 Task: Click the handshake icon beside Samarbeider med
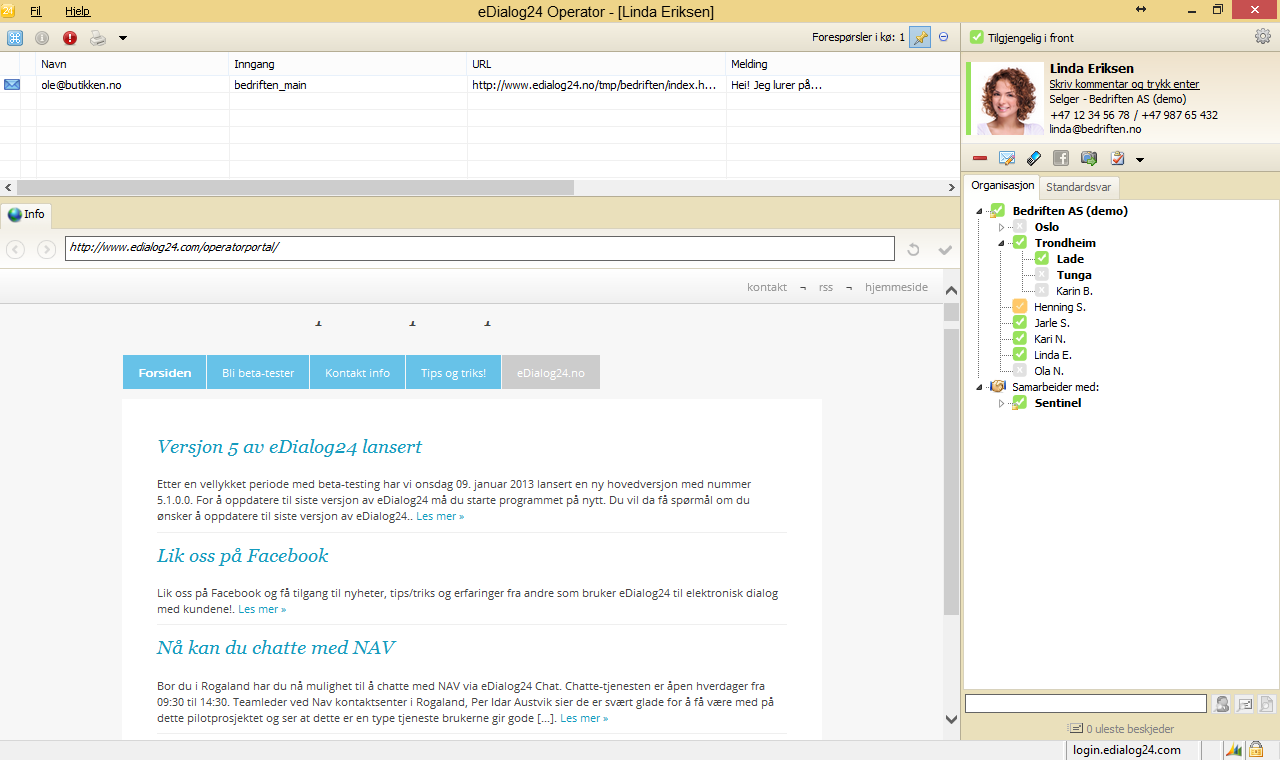click(x=996, y=387)
